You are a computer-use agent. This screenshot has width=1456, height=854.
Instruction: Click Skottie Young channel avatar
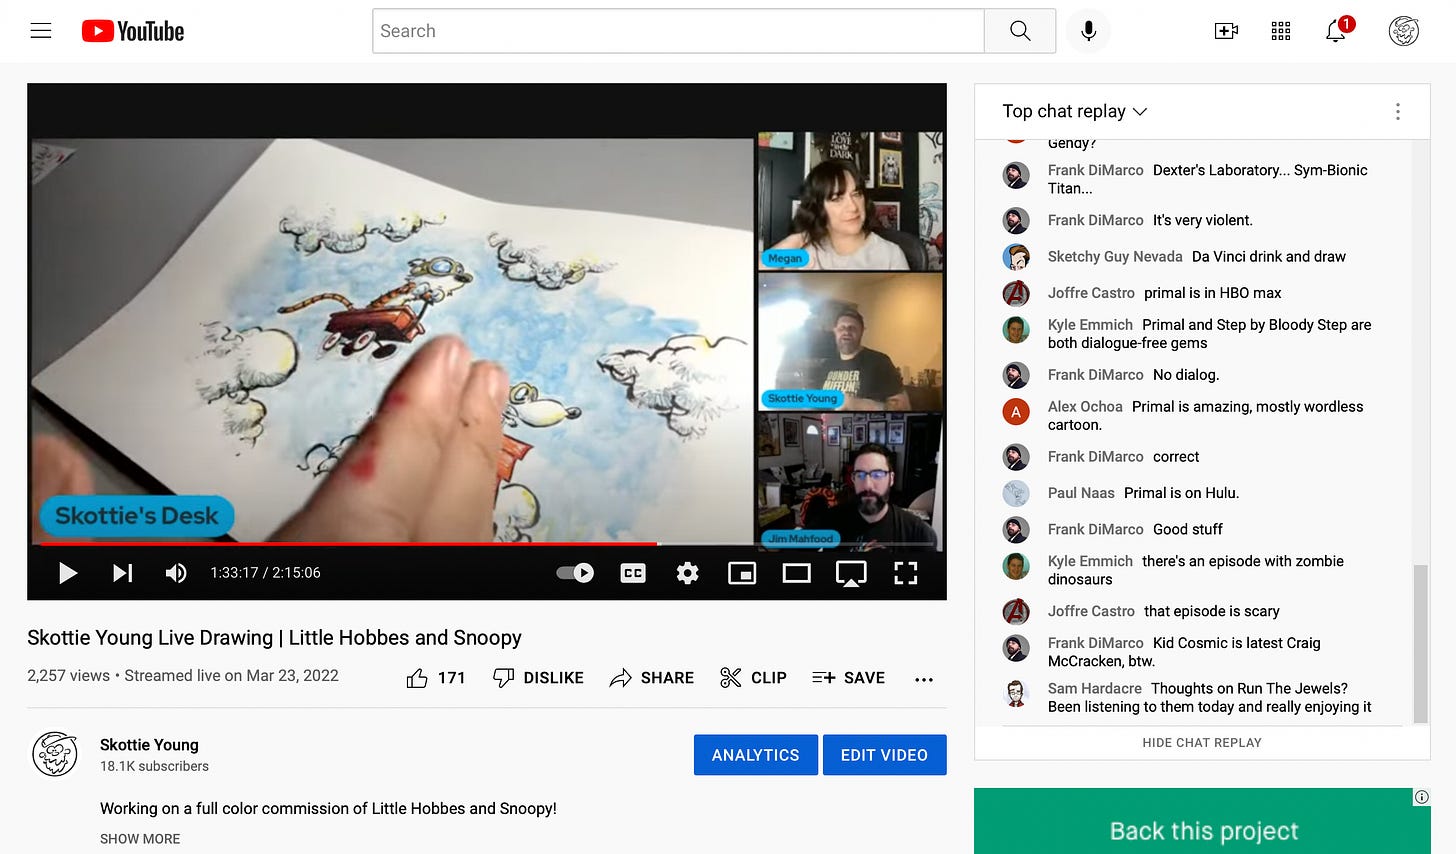pos(55,755)
